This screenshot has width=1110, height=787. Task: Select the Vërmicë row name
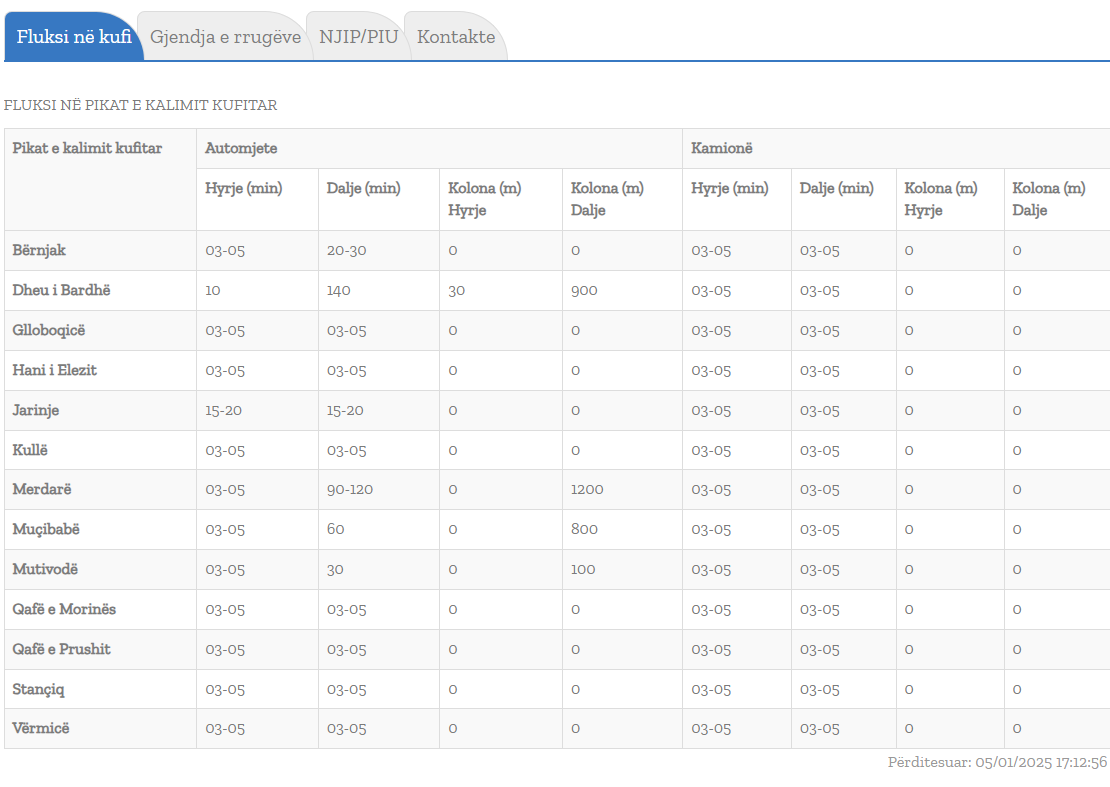pyautogui.click(x=41, y=728)
